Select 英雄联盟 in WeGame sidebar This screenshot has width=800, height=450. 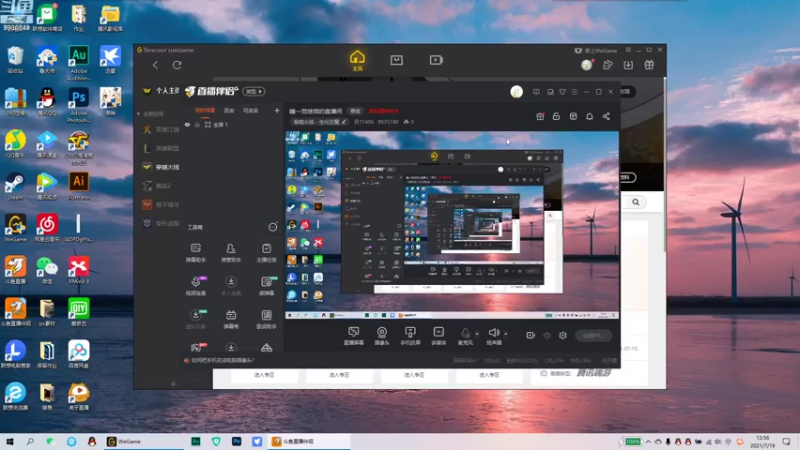coord(161,148)
